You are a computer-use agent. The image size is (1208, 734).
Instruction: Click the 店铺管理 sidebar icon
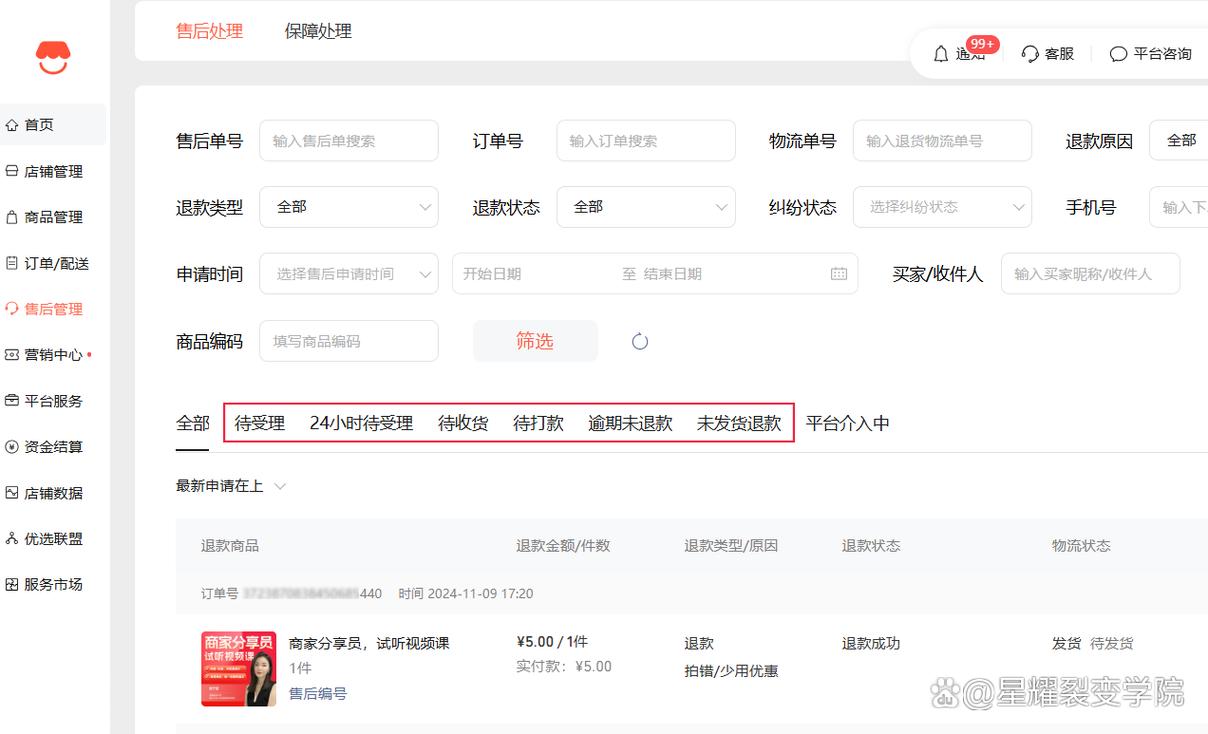tap(12, 171)
